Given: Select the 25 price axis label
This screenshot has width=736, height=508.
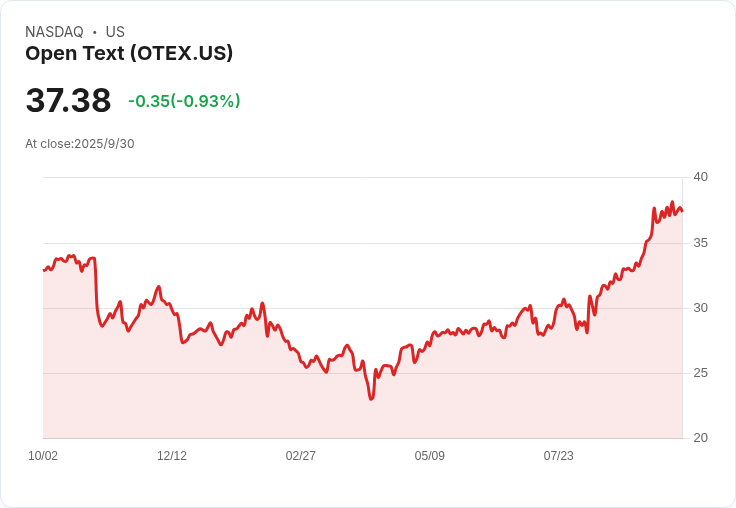Looking at the screenshot, I should (700, 373).
